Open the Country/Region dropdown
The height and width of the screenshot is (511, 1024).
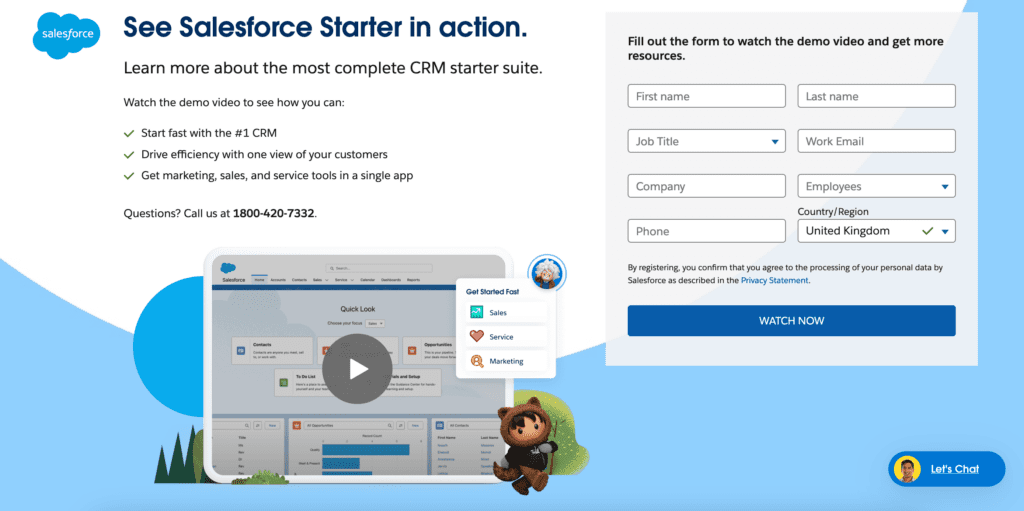876,231
